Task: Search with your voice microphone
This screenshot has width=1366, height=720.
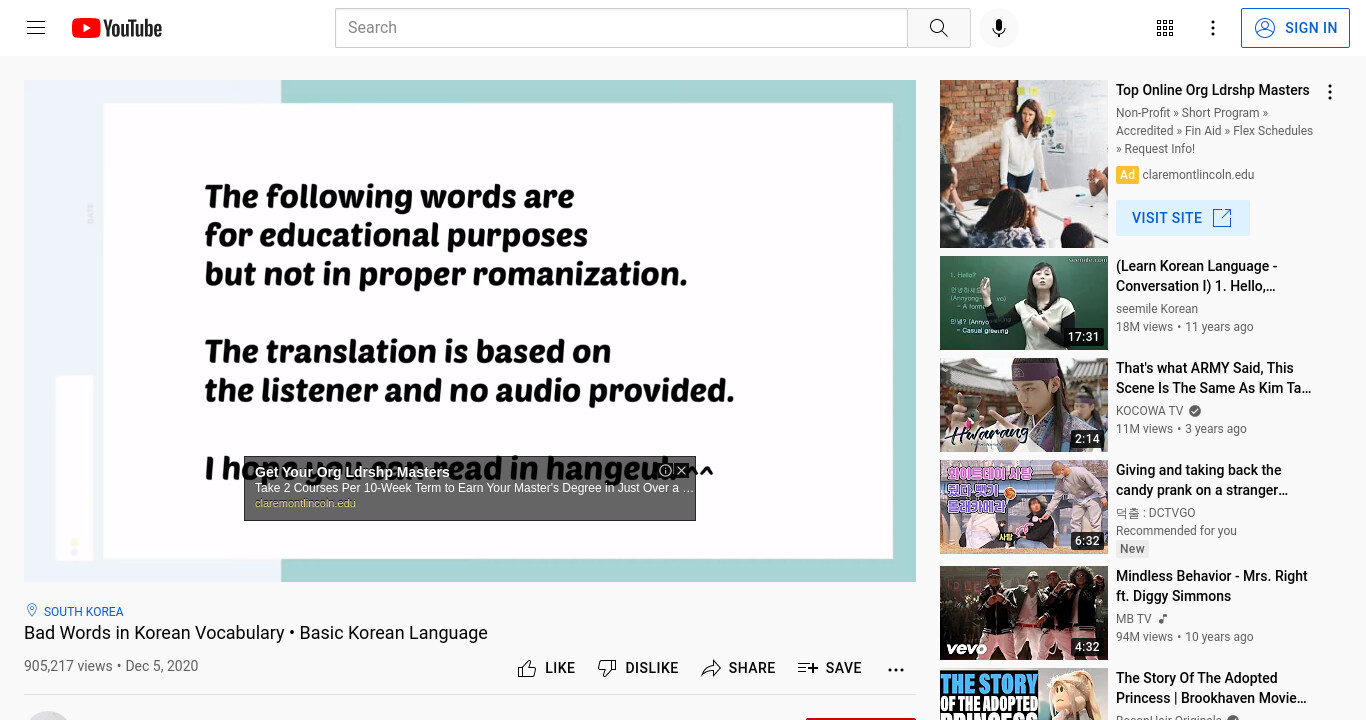Action: coord(998,28)
